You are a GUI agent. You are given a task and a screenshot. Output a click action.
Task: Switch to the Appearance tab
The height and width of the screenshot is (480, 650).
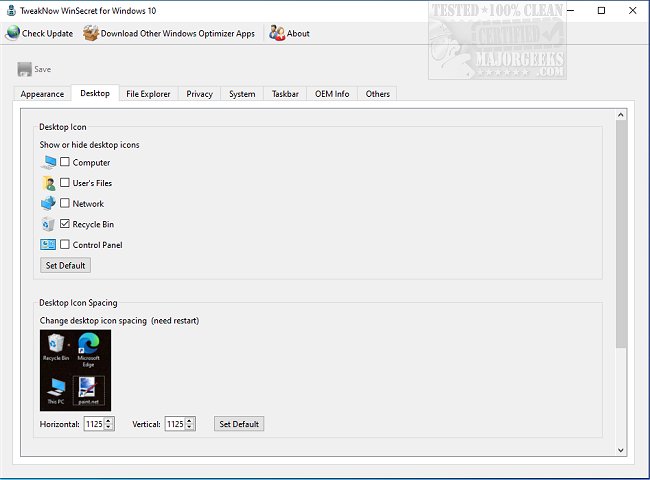42,94
